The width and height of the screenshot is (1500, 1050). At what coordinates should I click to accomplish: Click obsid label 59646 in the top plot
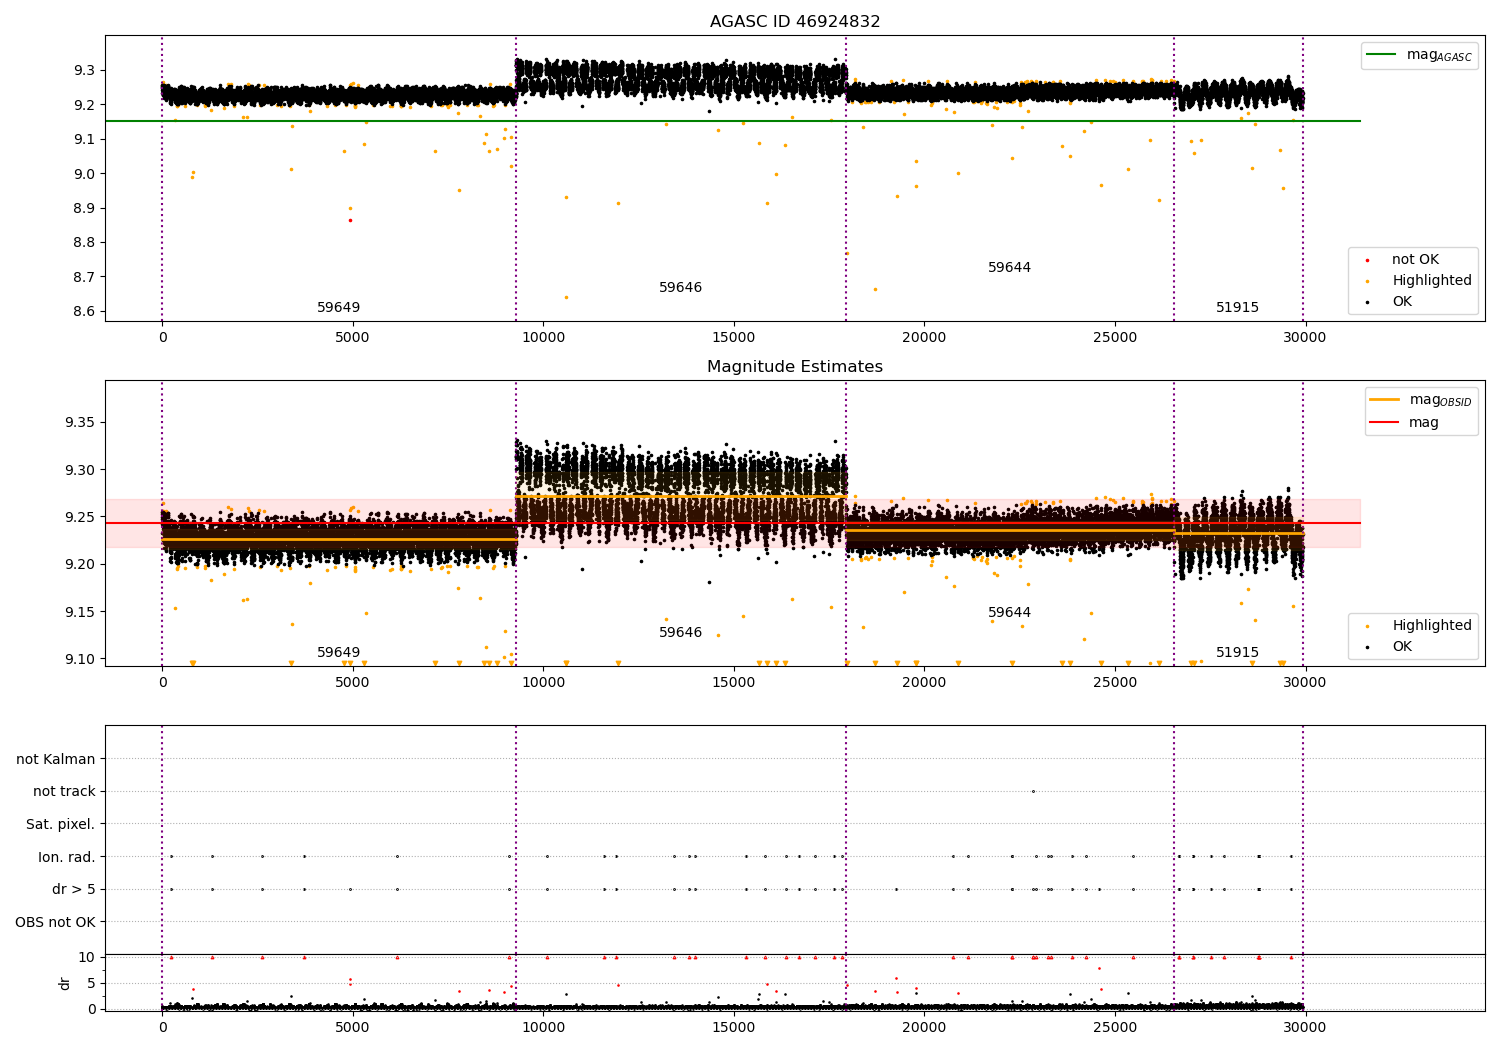[680, 288]
